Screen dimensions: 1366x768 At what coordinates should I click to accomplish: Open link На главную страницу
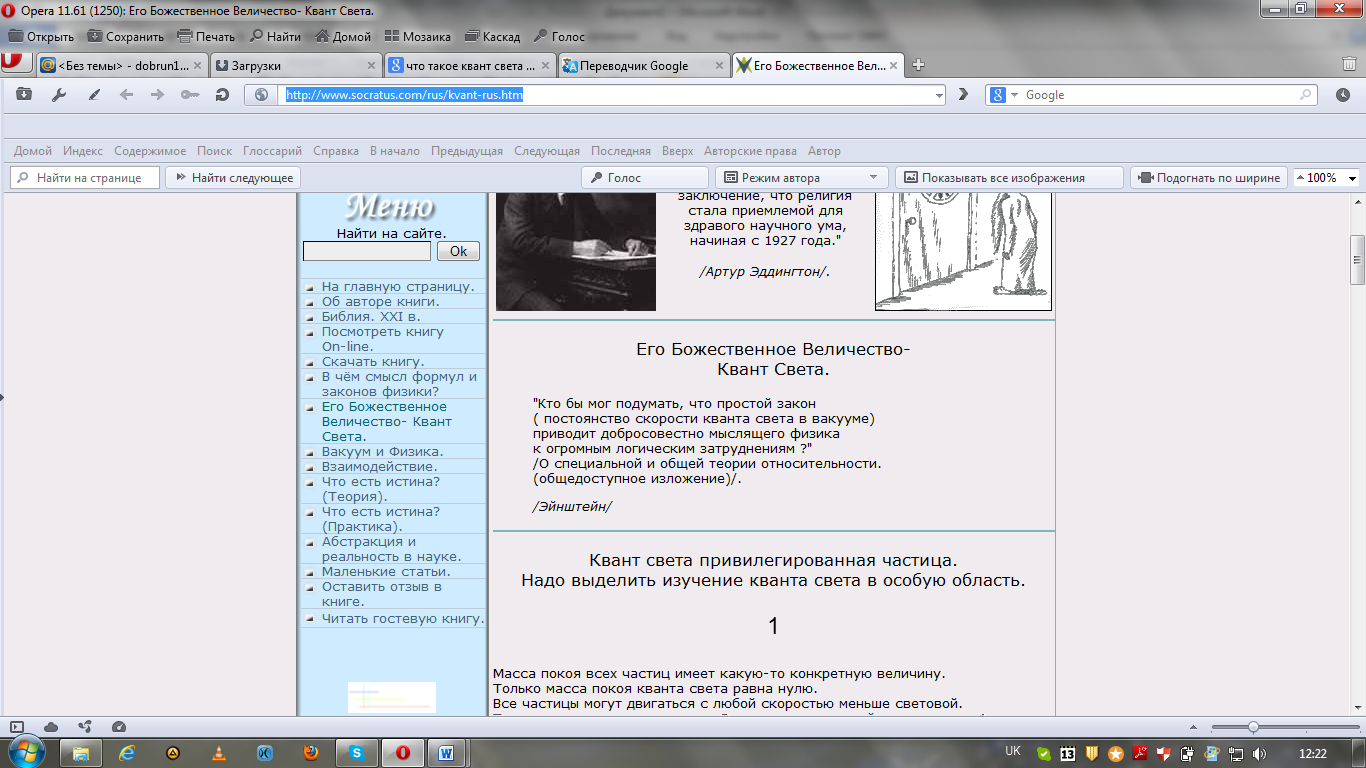[398, 286]
